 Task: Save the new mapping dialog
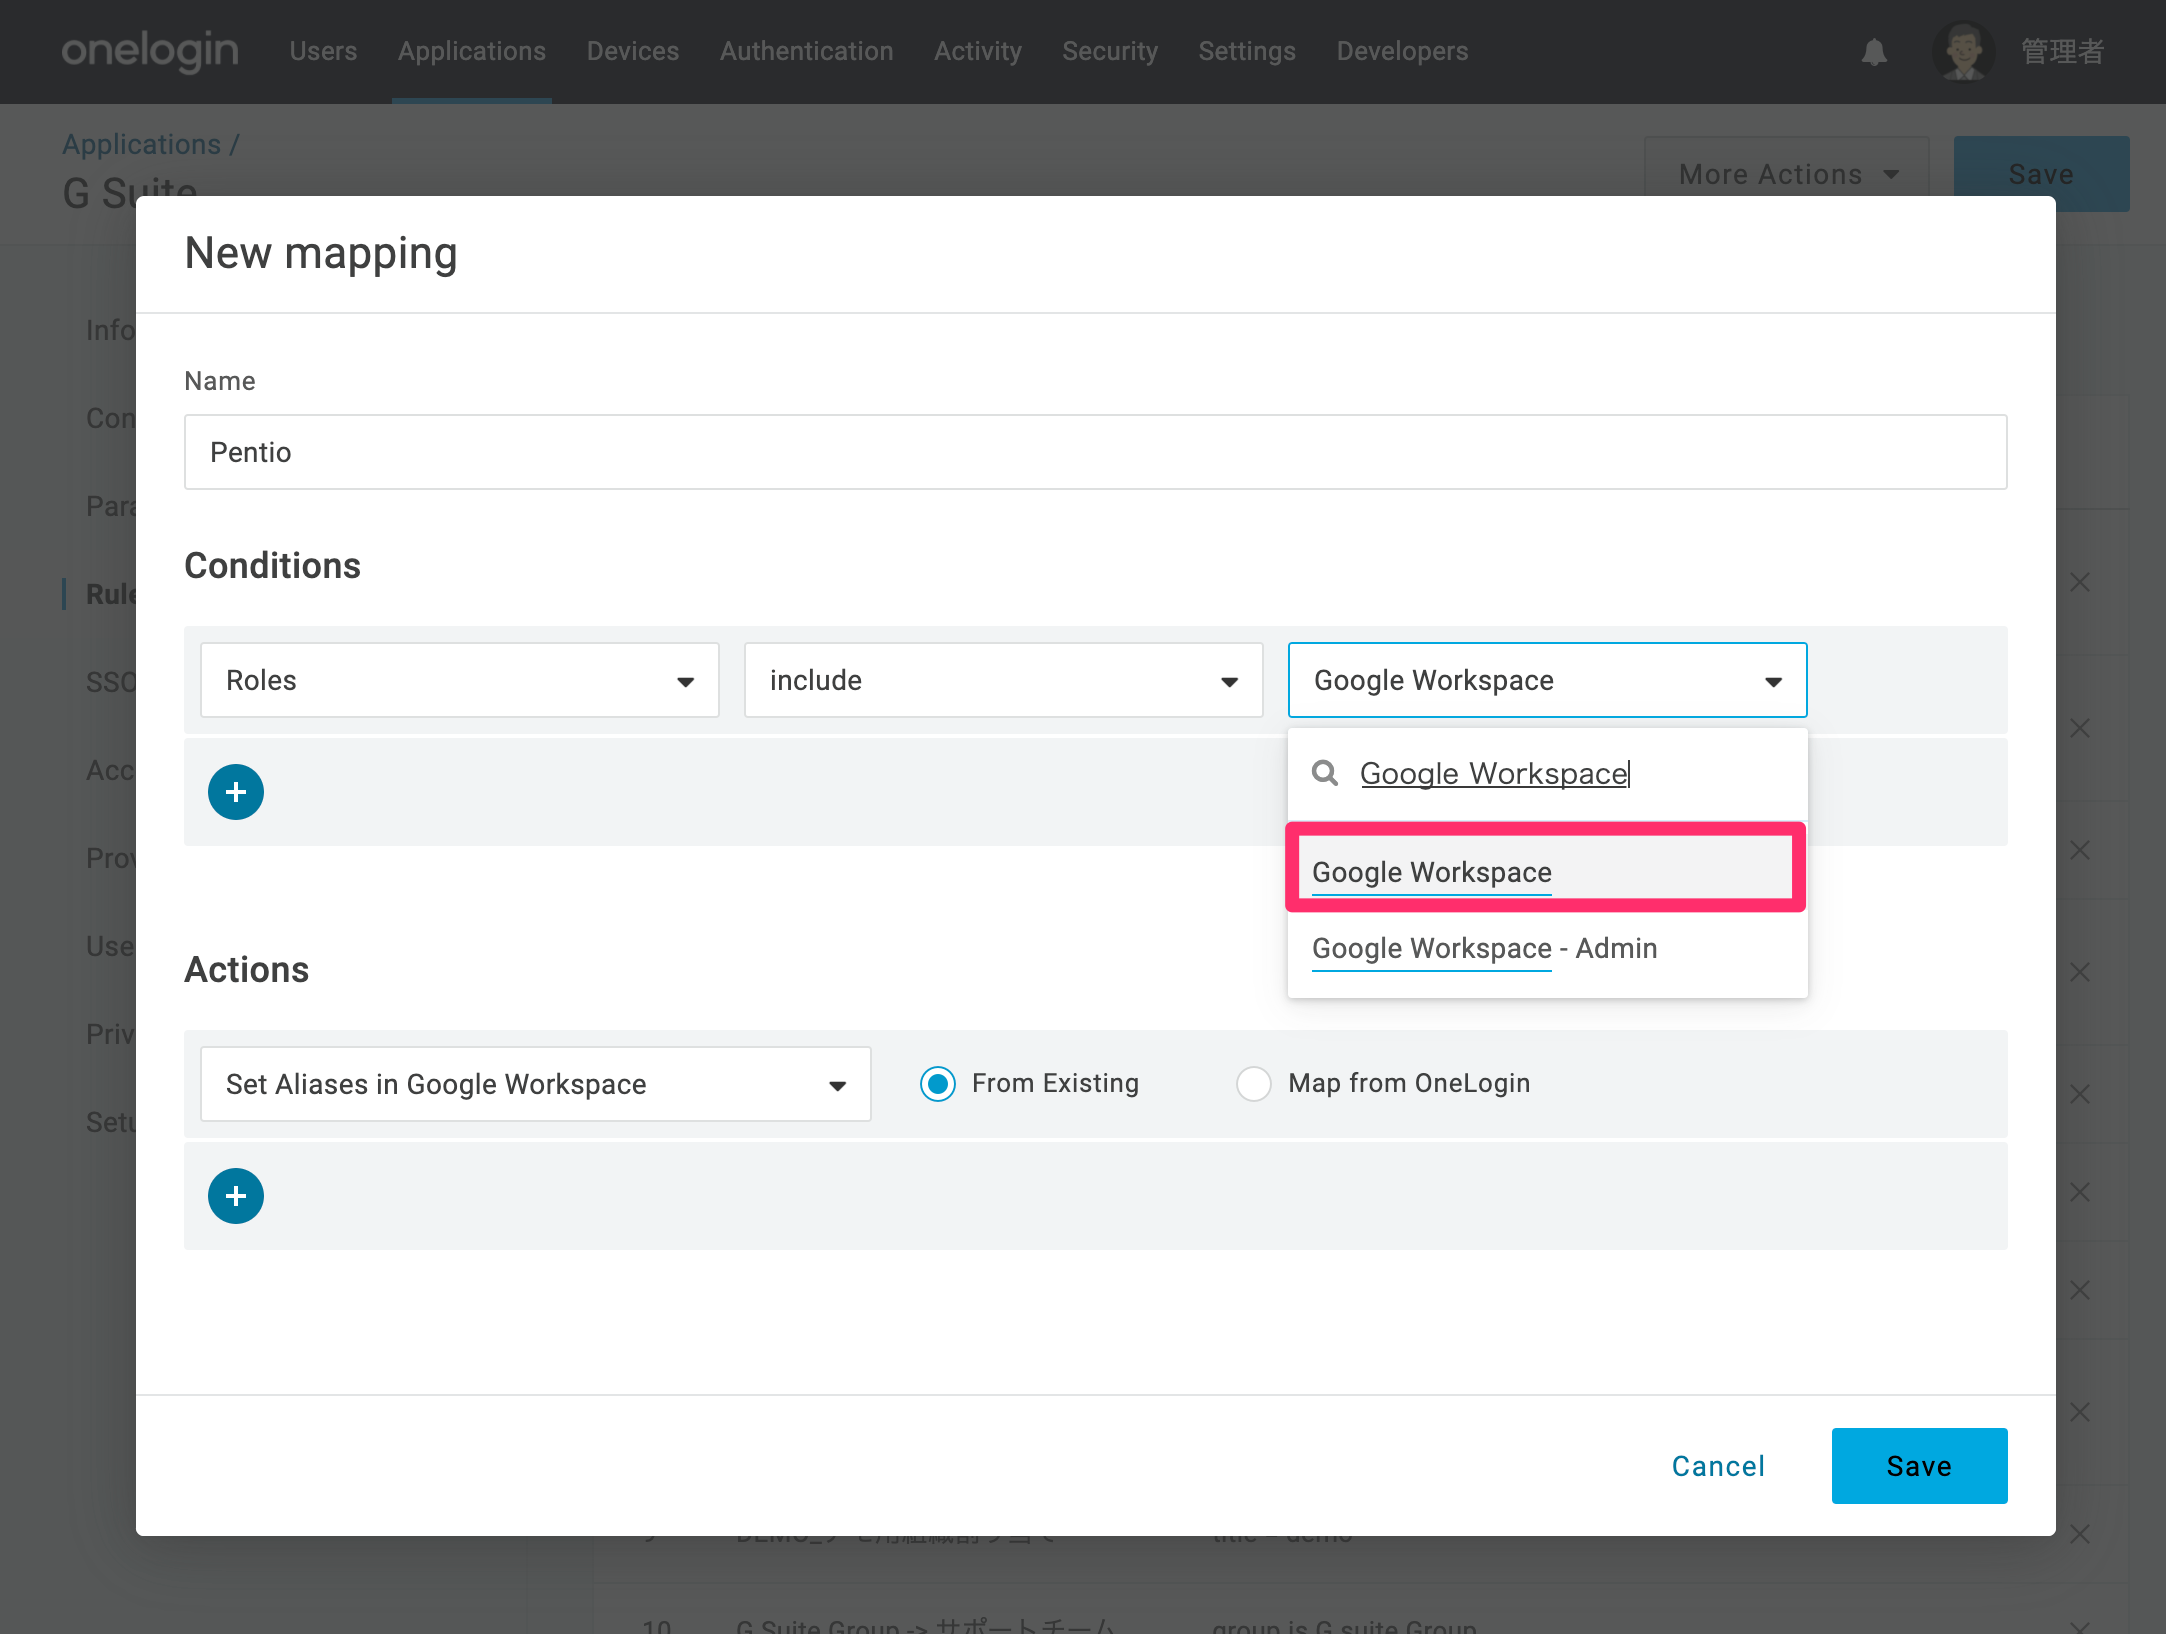tap(1920, 1466)
